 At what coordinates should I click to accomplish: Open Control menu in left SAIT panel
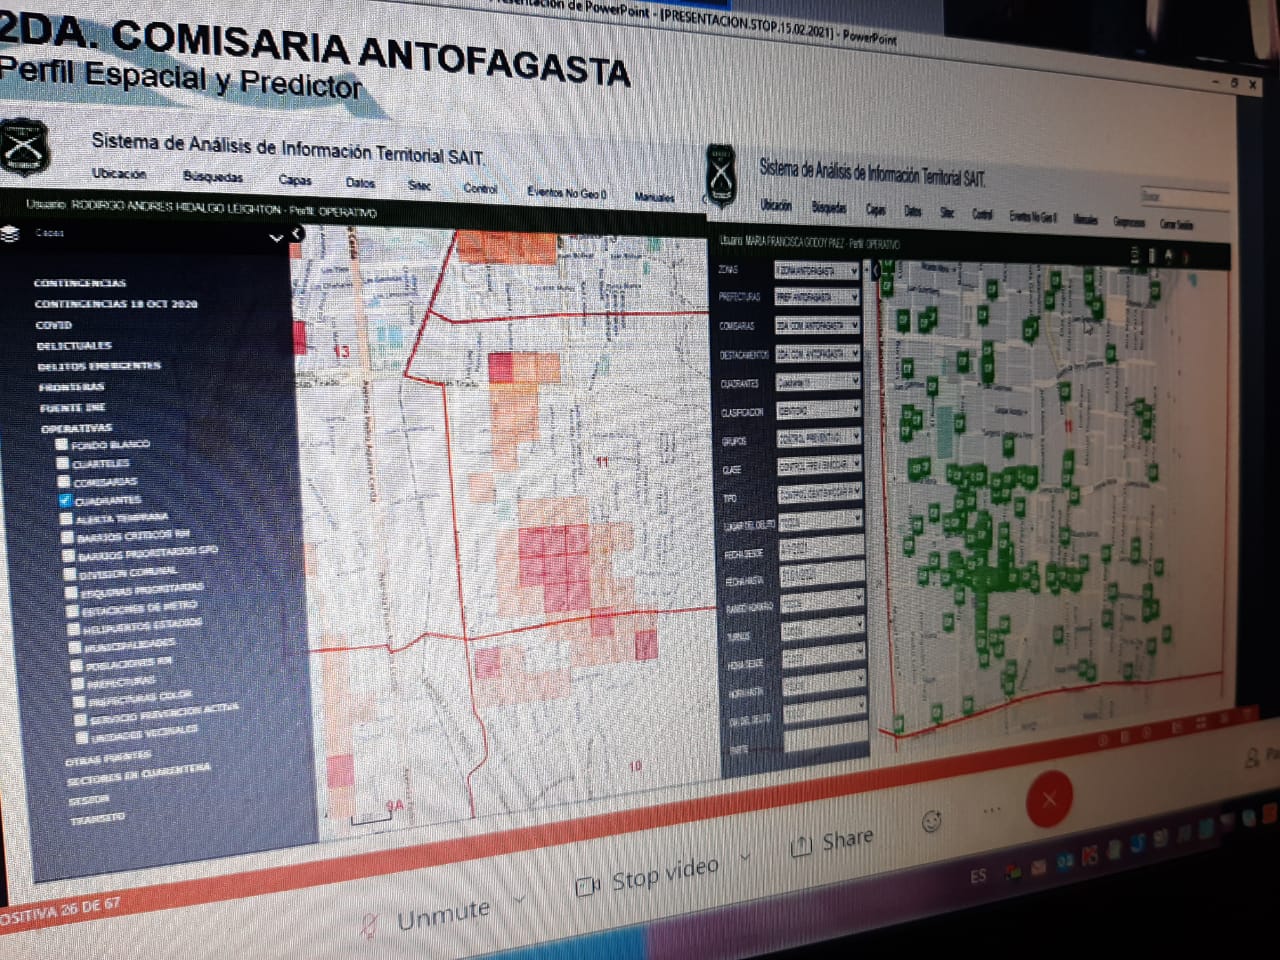pos(480,188)
